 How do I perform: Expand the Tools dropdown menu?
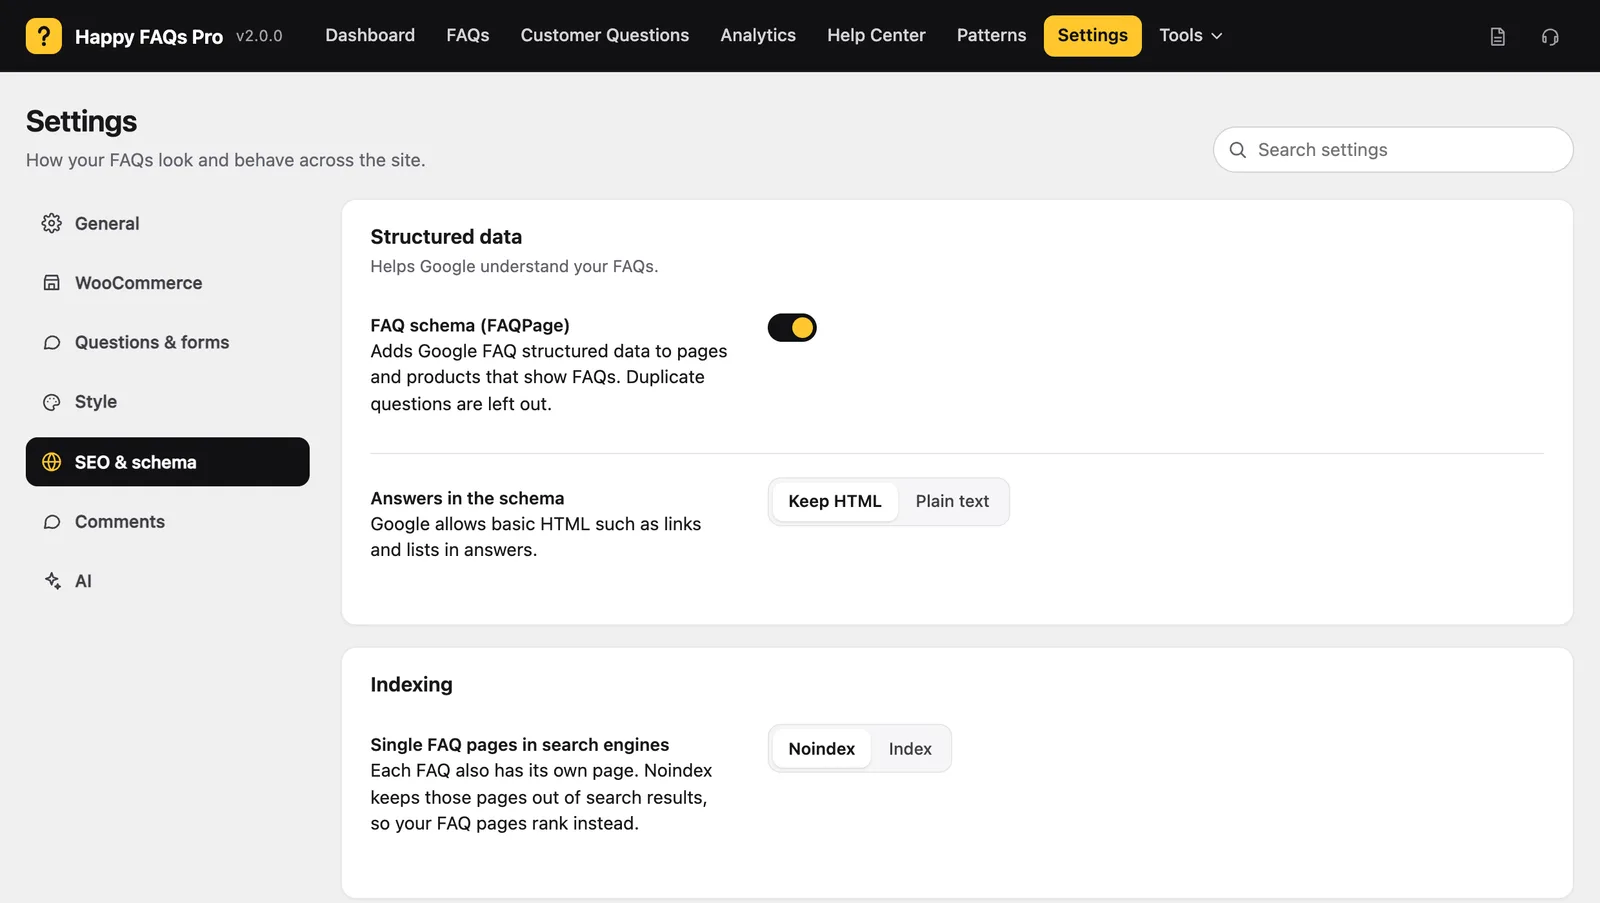[x=1191, y=36]
